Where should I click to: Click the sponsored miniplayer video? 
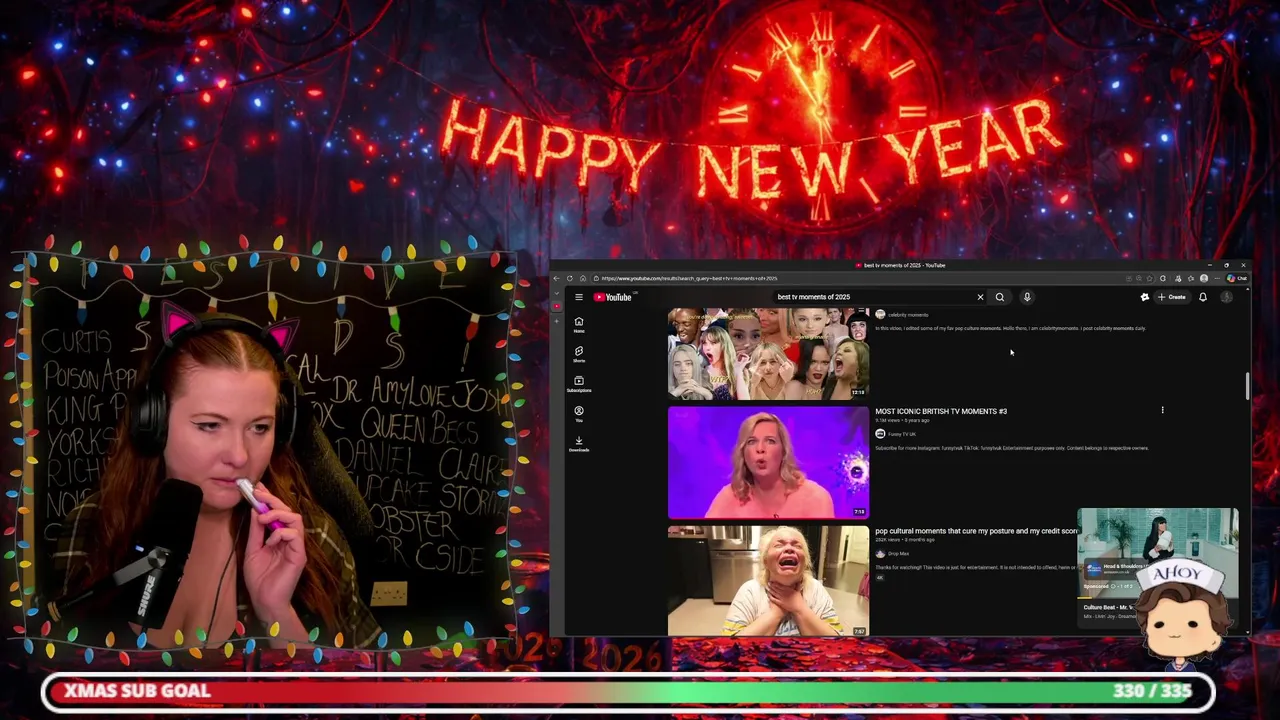(x=1157, y=552)
